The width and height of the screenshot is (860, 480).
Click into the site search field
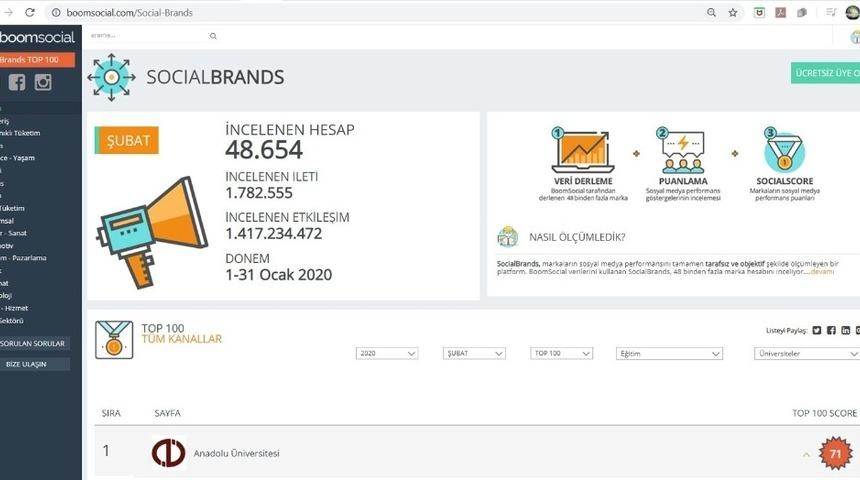[145, 36]
